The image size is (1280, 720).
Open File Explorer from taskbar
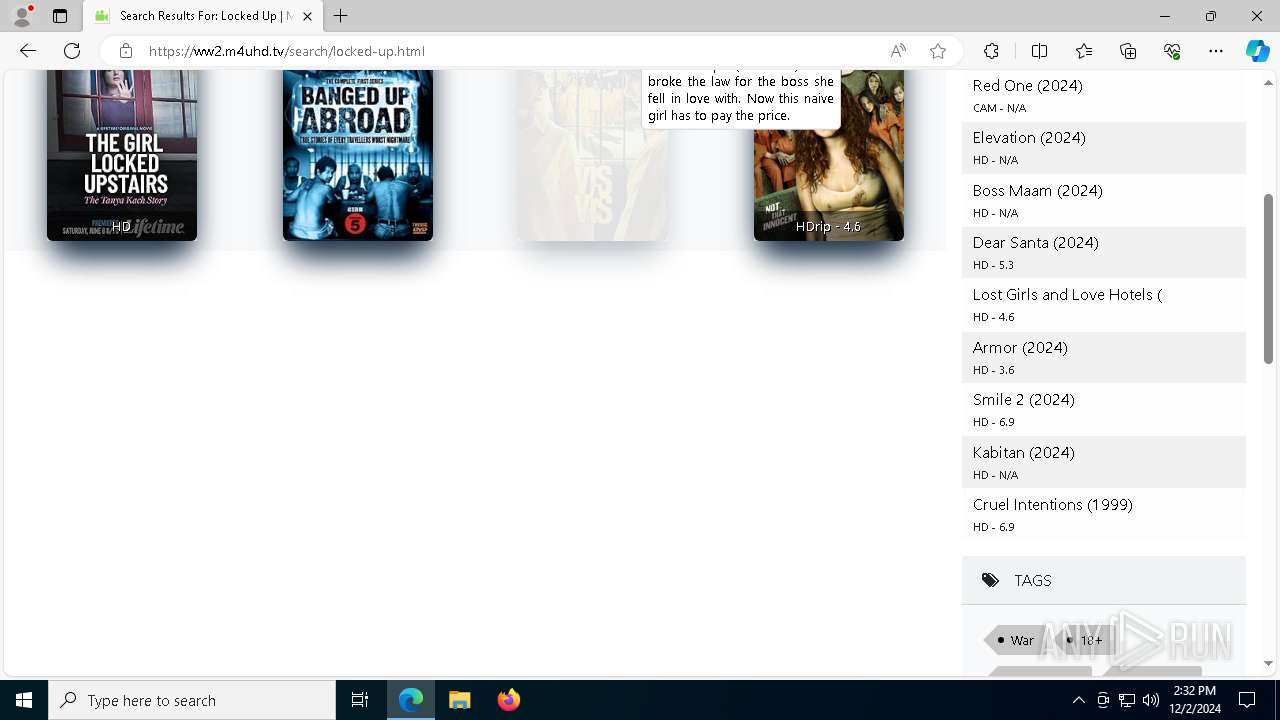click(460, 700)
